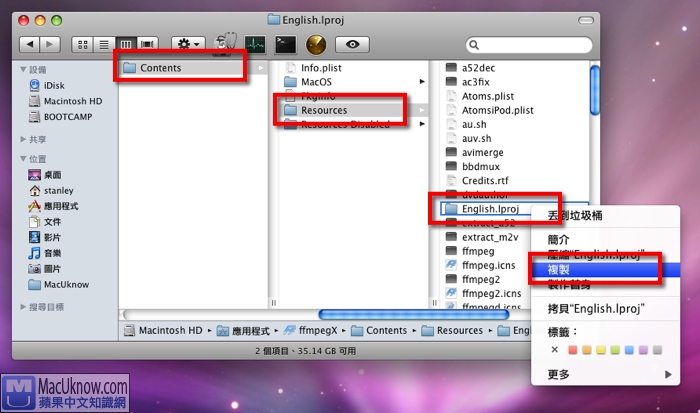
Task: Apply the red label color
Action: [x=572, y=350]
